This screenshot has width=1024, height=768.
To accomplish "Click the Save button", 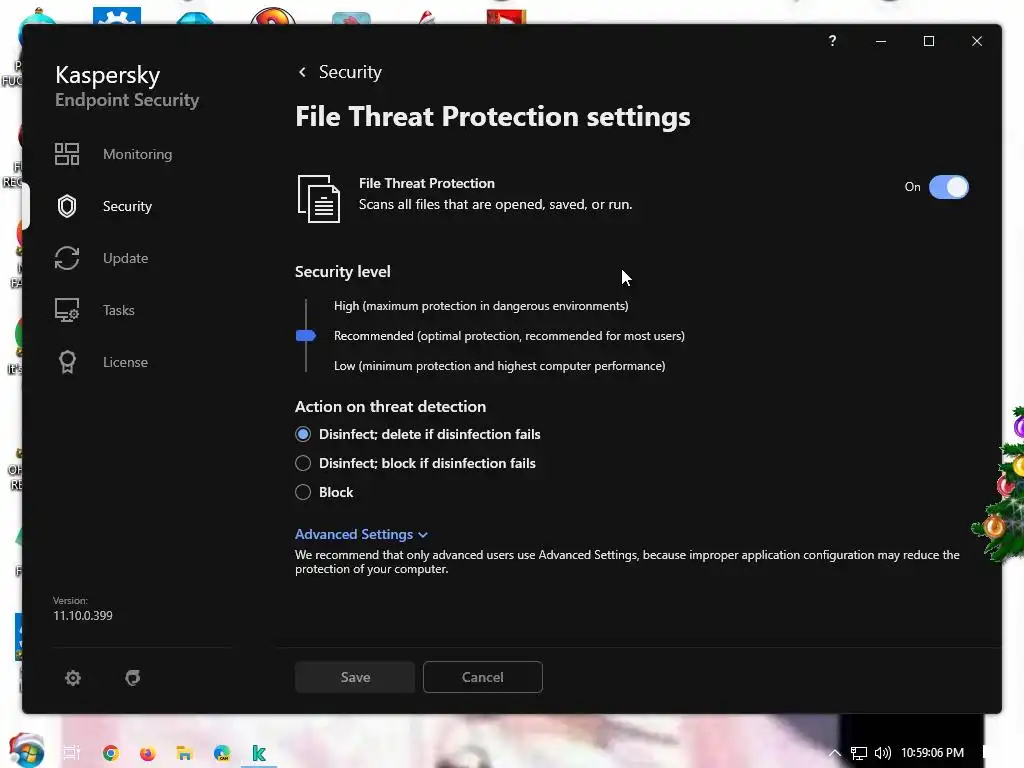I will [355, 677].
